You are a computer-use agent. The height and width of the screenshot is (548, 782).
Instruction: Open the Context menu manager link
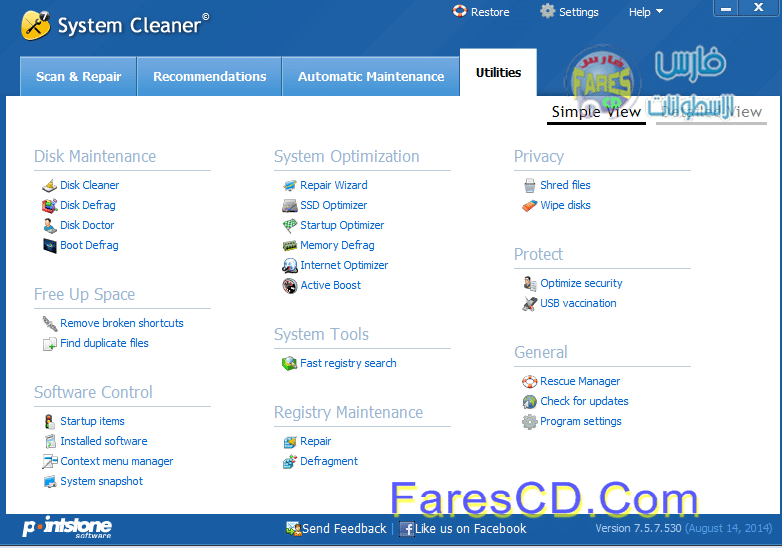coord(117,461)
